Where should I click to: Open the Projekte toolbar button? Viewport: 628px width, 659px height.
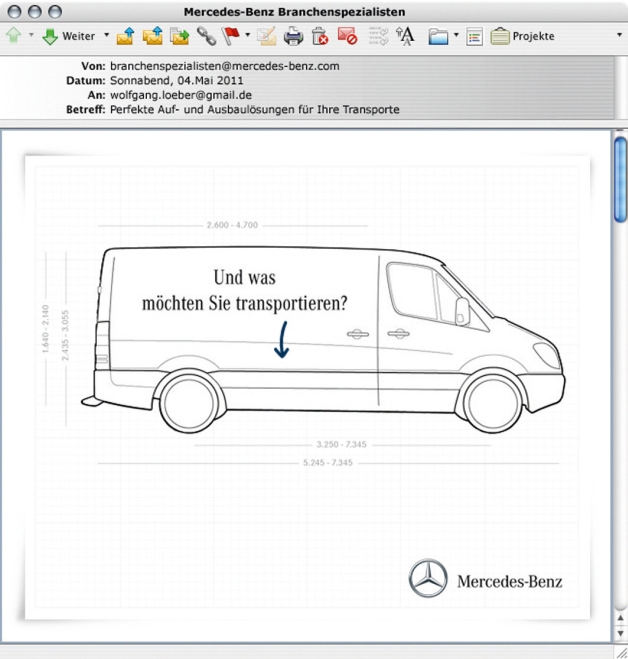pyautogui.click(x=522, y=36)
